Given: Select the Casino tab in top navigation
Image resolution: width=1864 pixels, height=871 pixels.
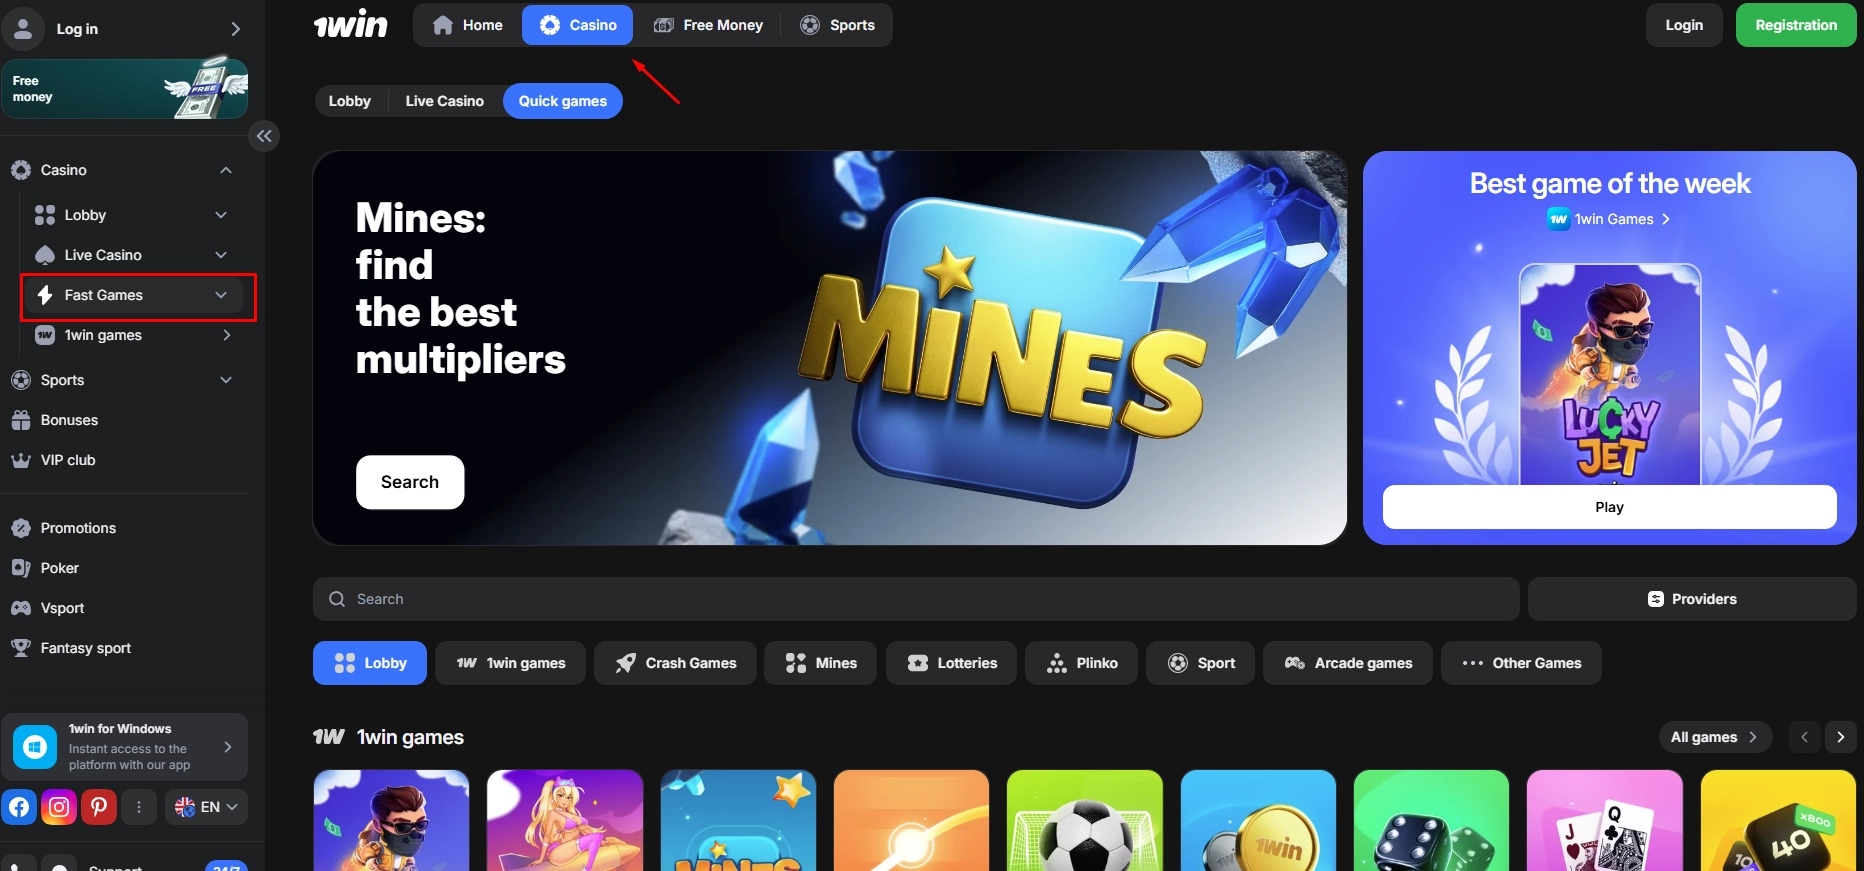Looking at the screenshot, I should point(577,25).
